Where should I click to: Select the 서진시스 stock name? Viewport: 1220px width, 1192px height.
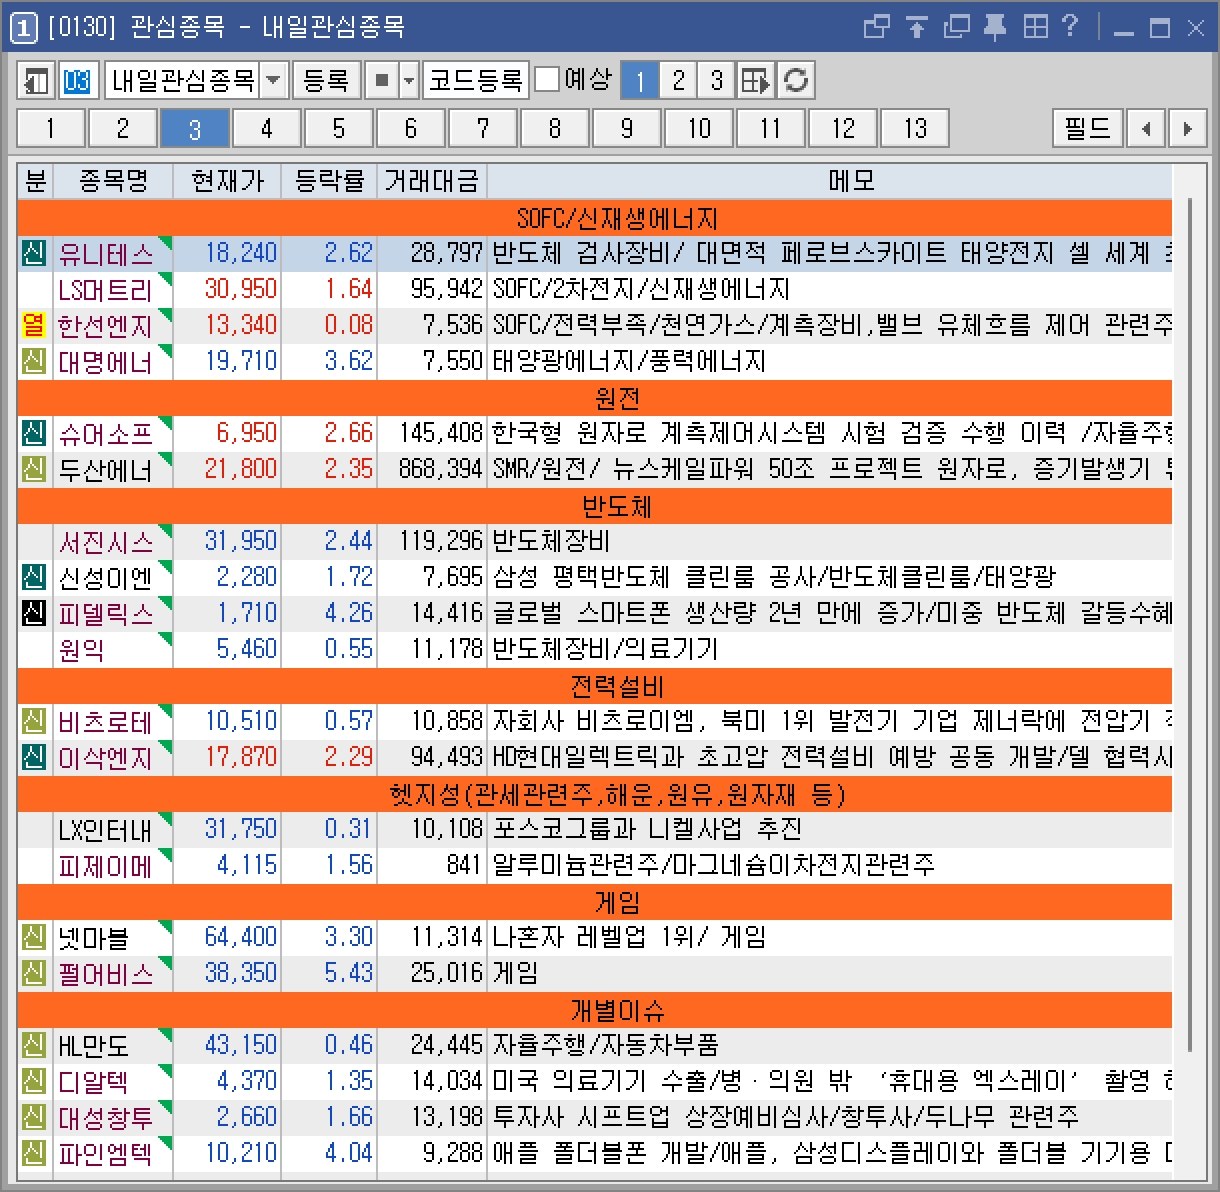point(106,541)
